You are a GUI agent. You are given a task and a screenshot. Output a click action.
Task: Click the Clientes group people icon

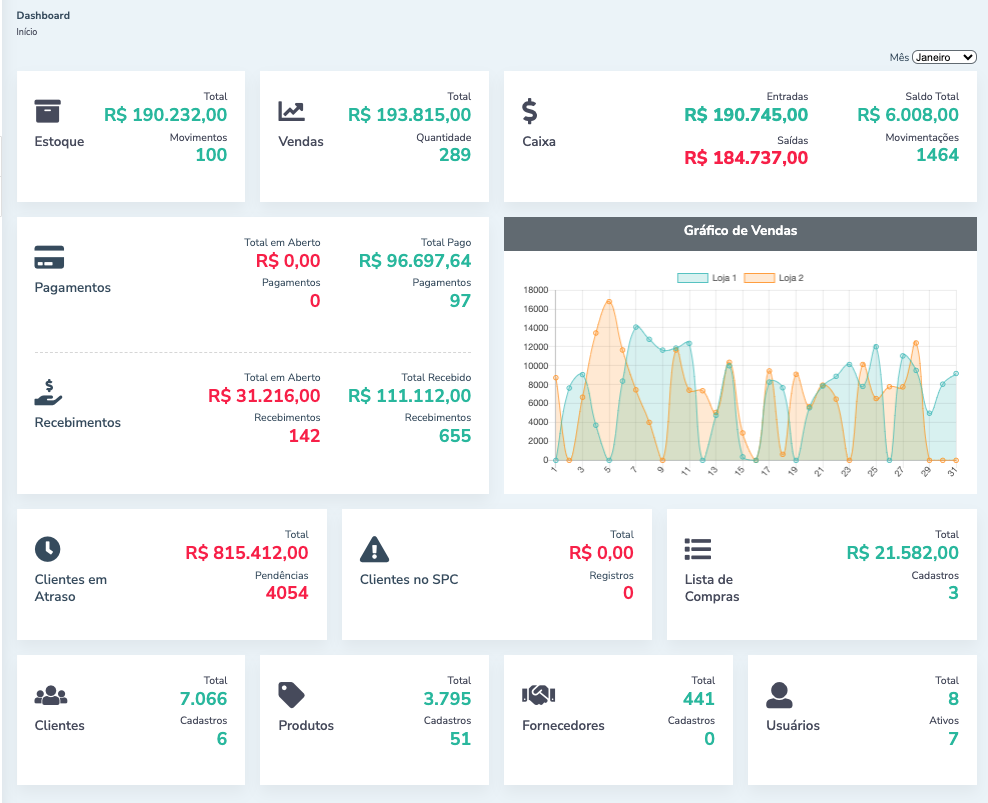point(50,695)
